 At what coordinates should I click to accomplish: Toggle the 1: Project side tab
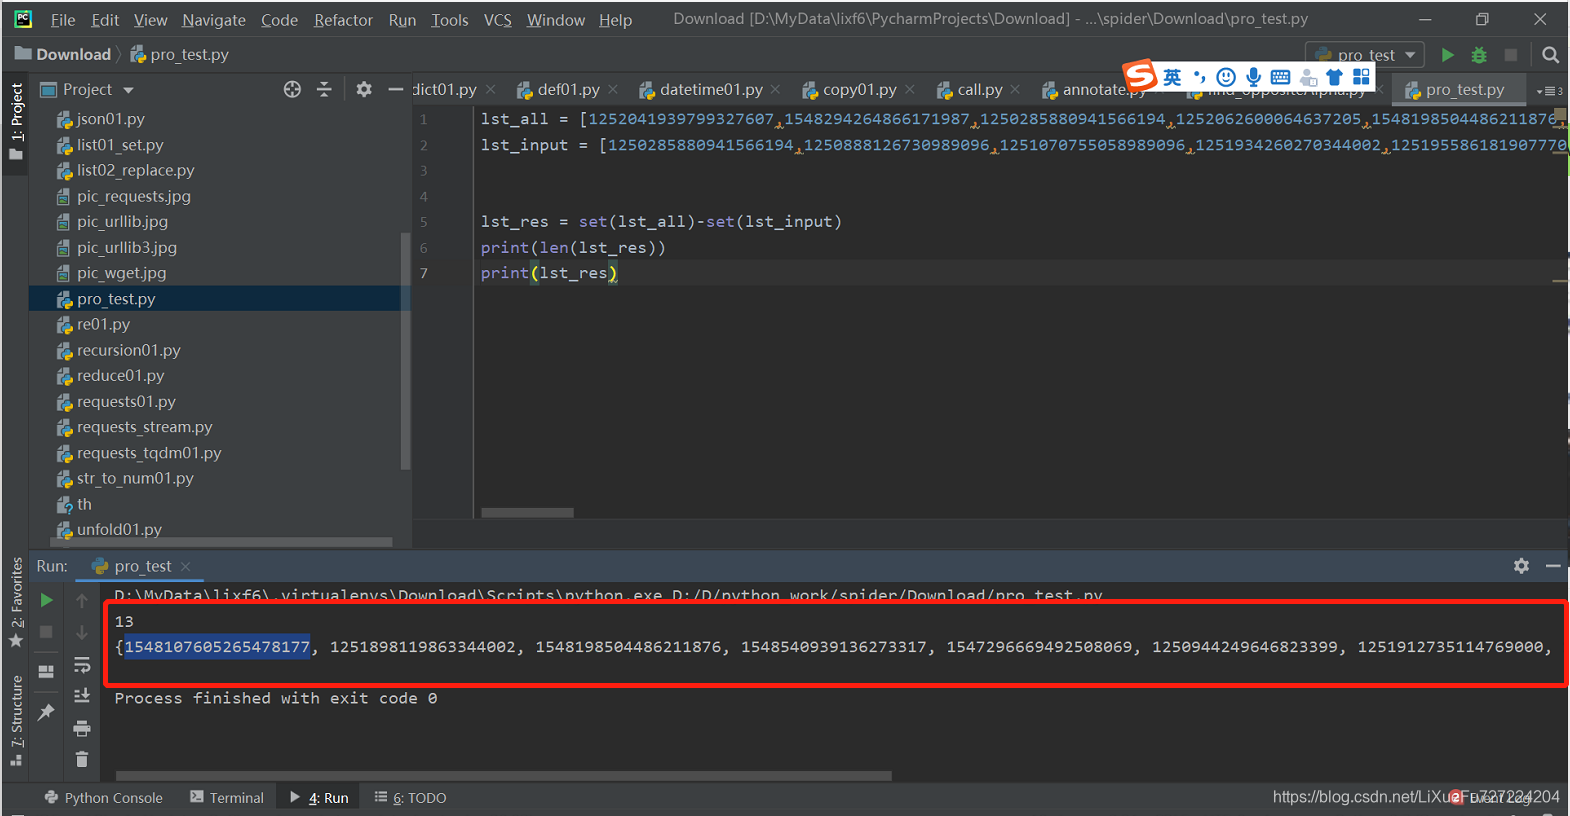16,122
